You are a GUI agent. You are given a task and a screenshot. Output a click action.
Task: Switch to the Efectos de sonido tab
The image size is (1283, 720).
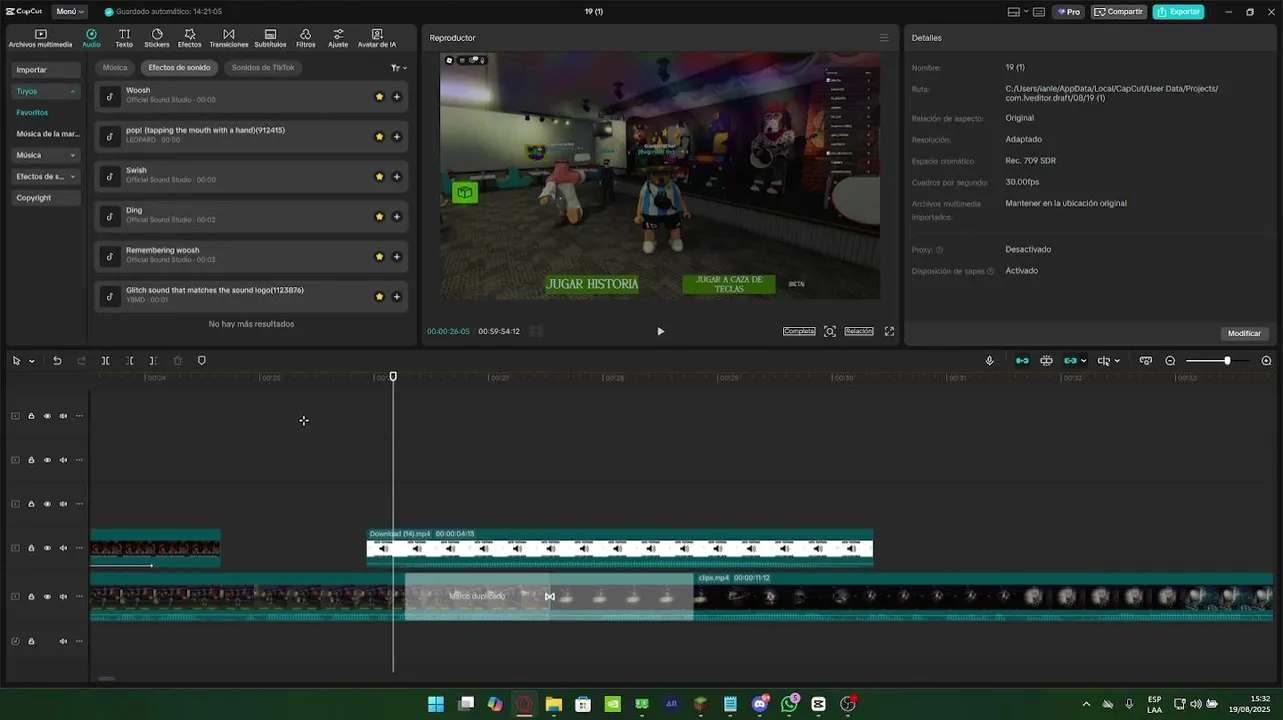179,68
